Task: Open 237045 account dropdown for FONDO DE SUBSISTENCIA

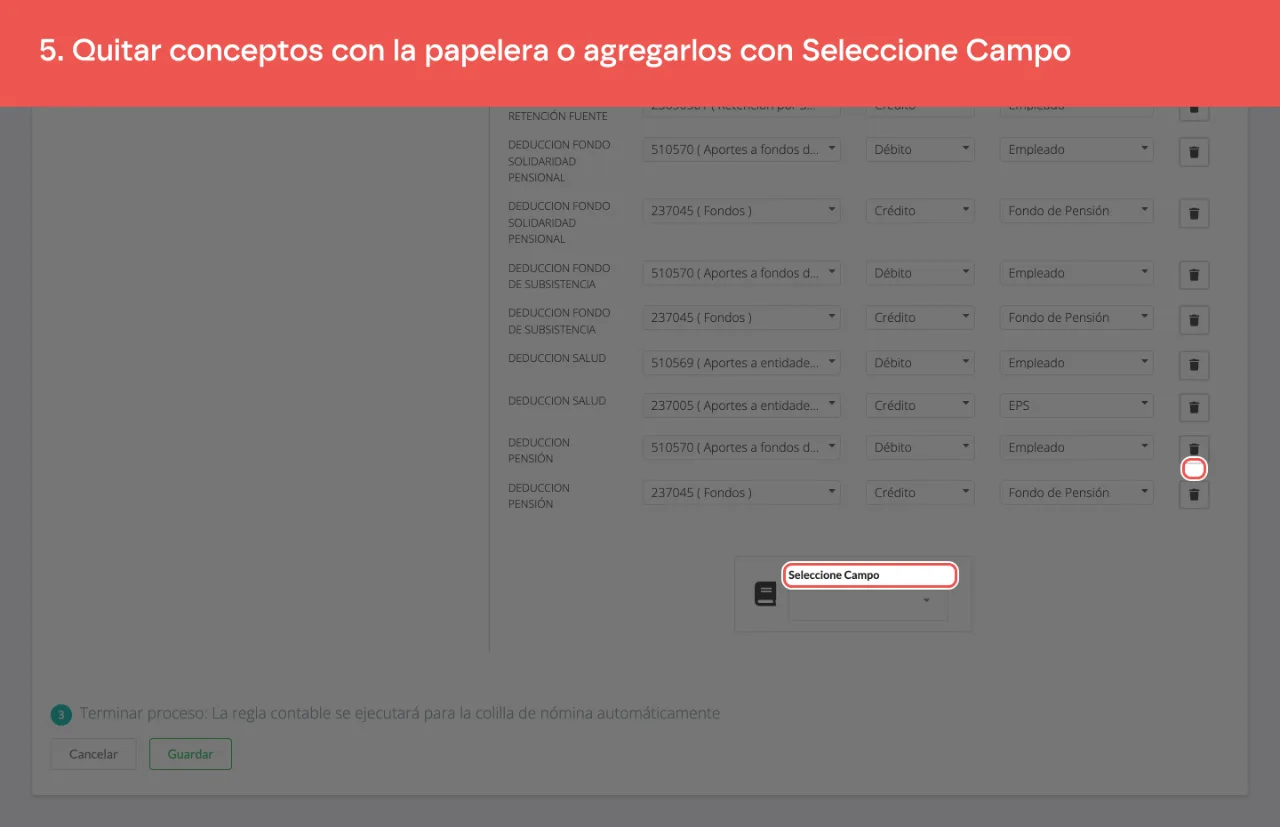Action: (x=741, y=318)
